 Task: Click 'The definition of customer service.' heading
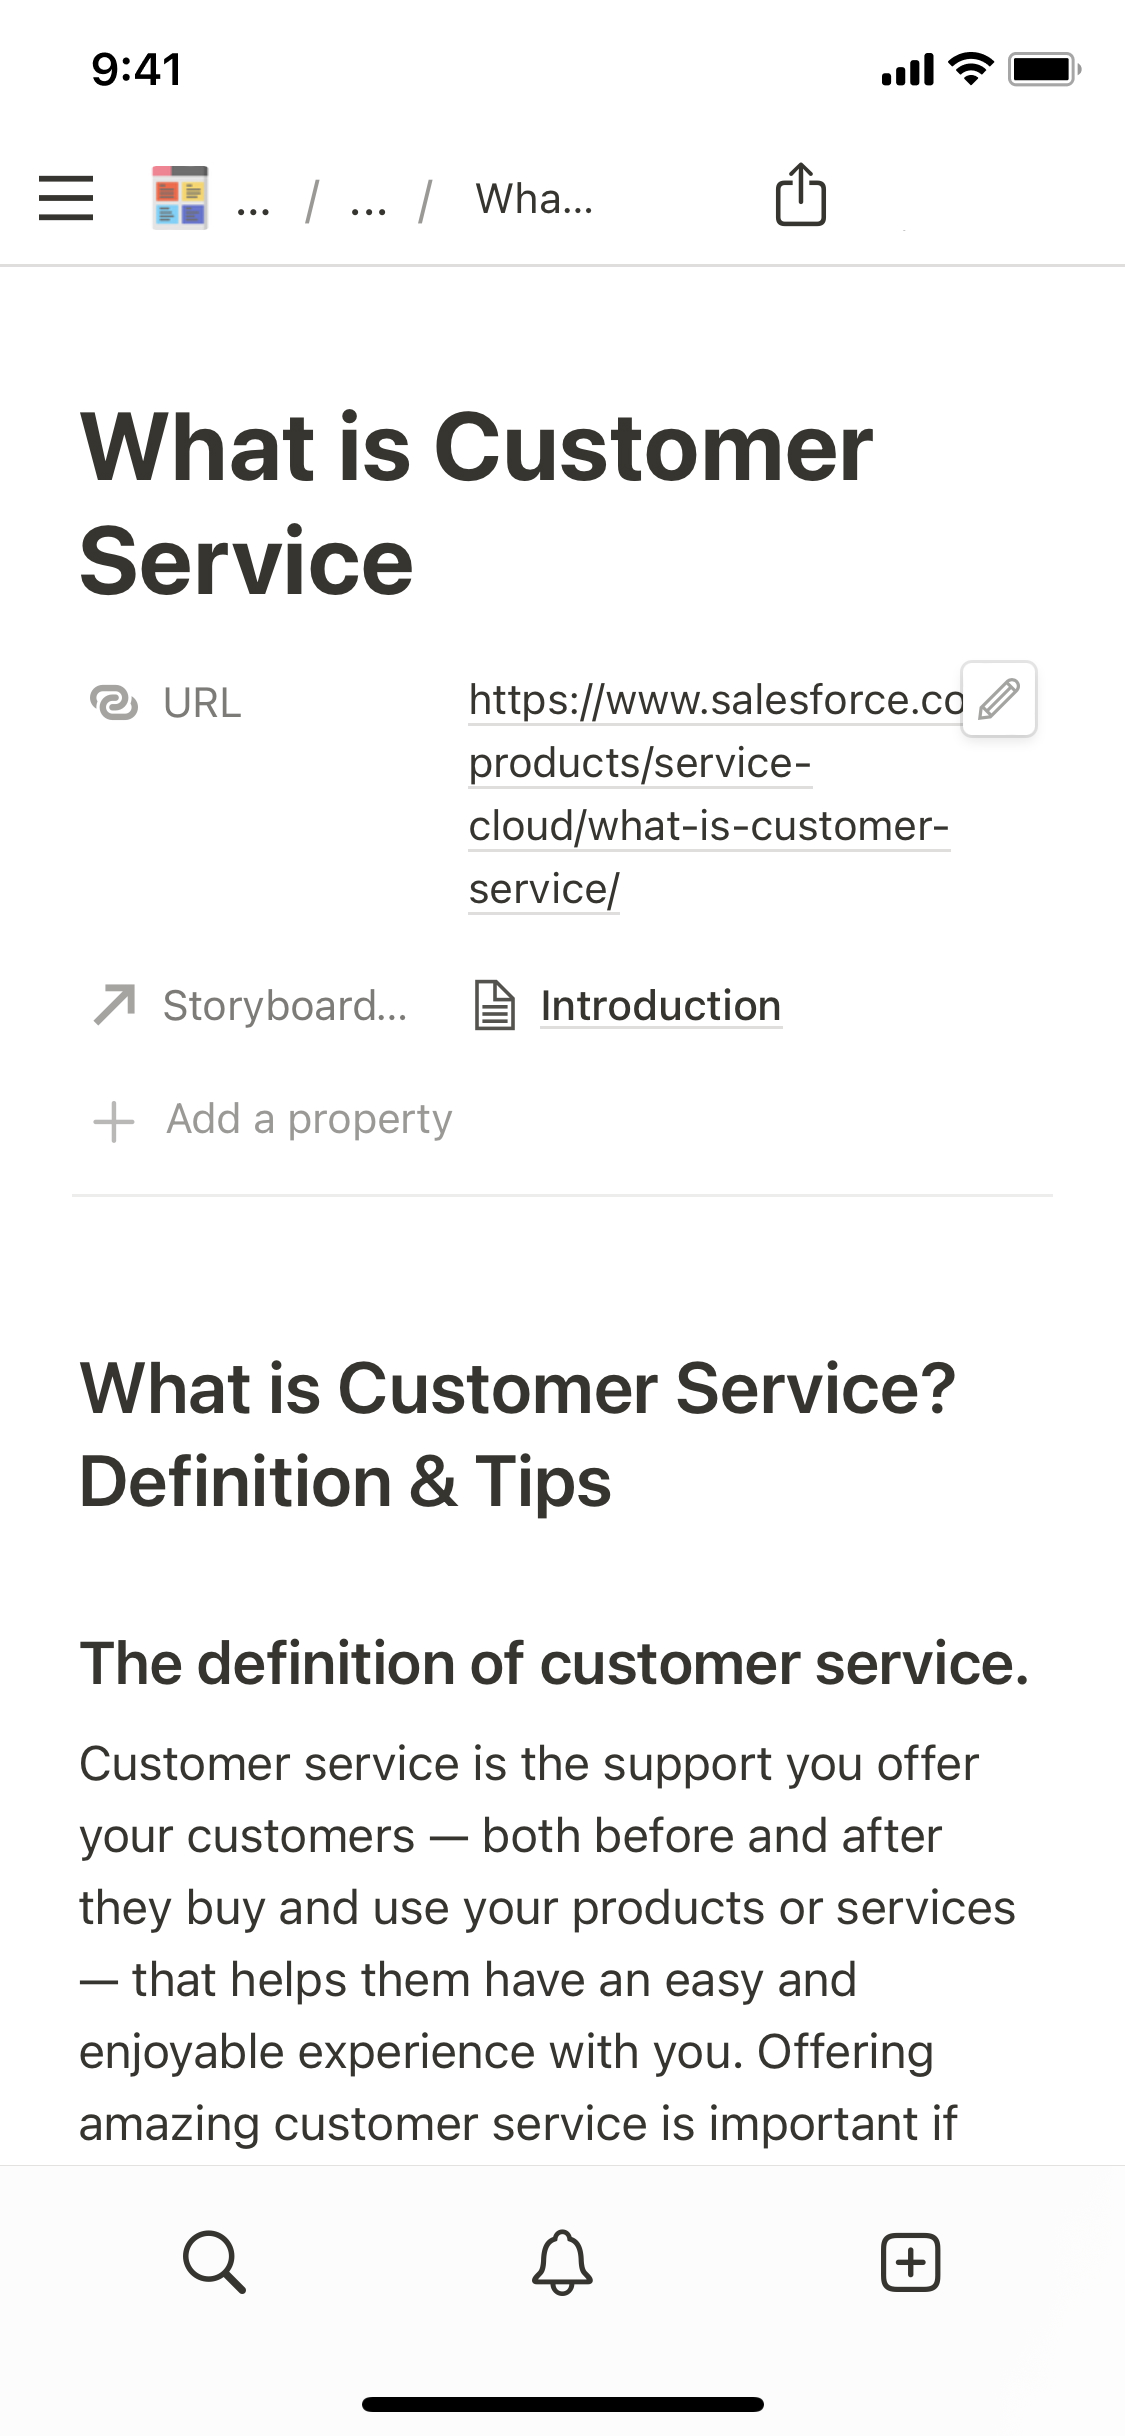554,1664
